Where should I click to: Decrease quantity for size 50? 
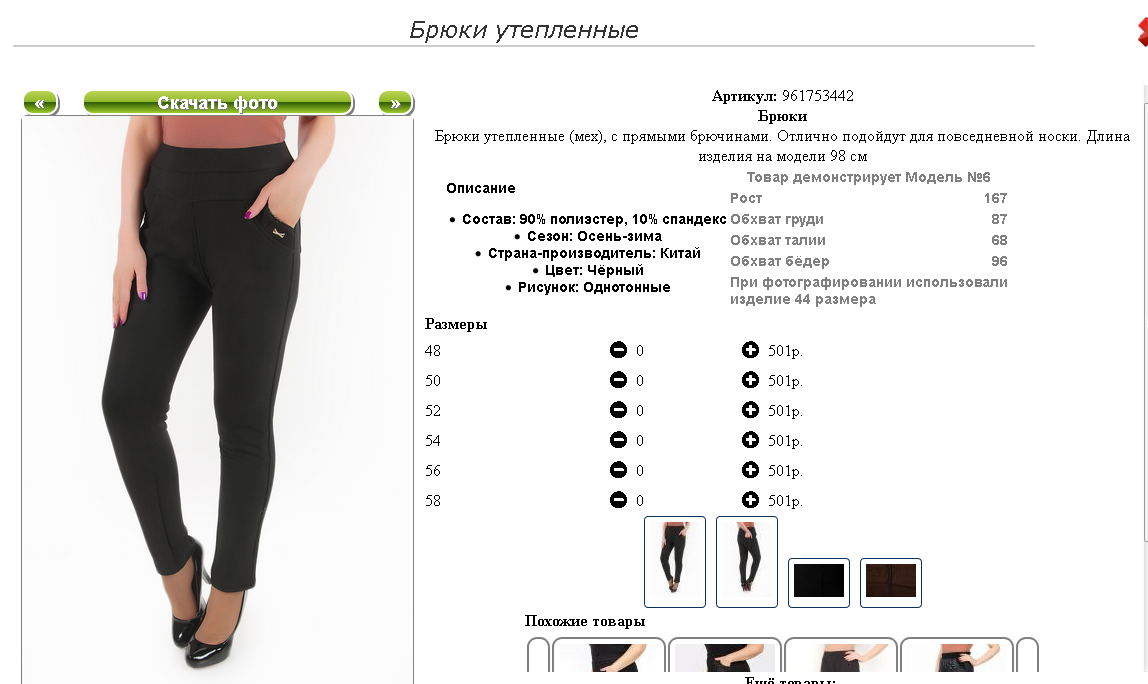[x=618, y=380]
